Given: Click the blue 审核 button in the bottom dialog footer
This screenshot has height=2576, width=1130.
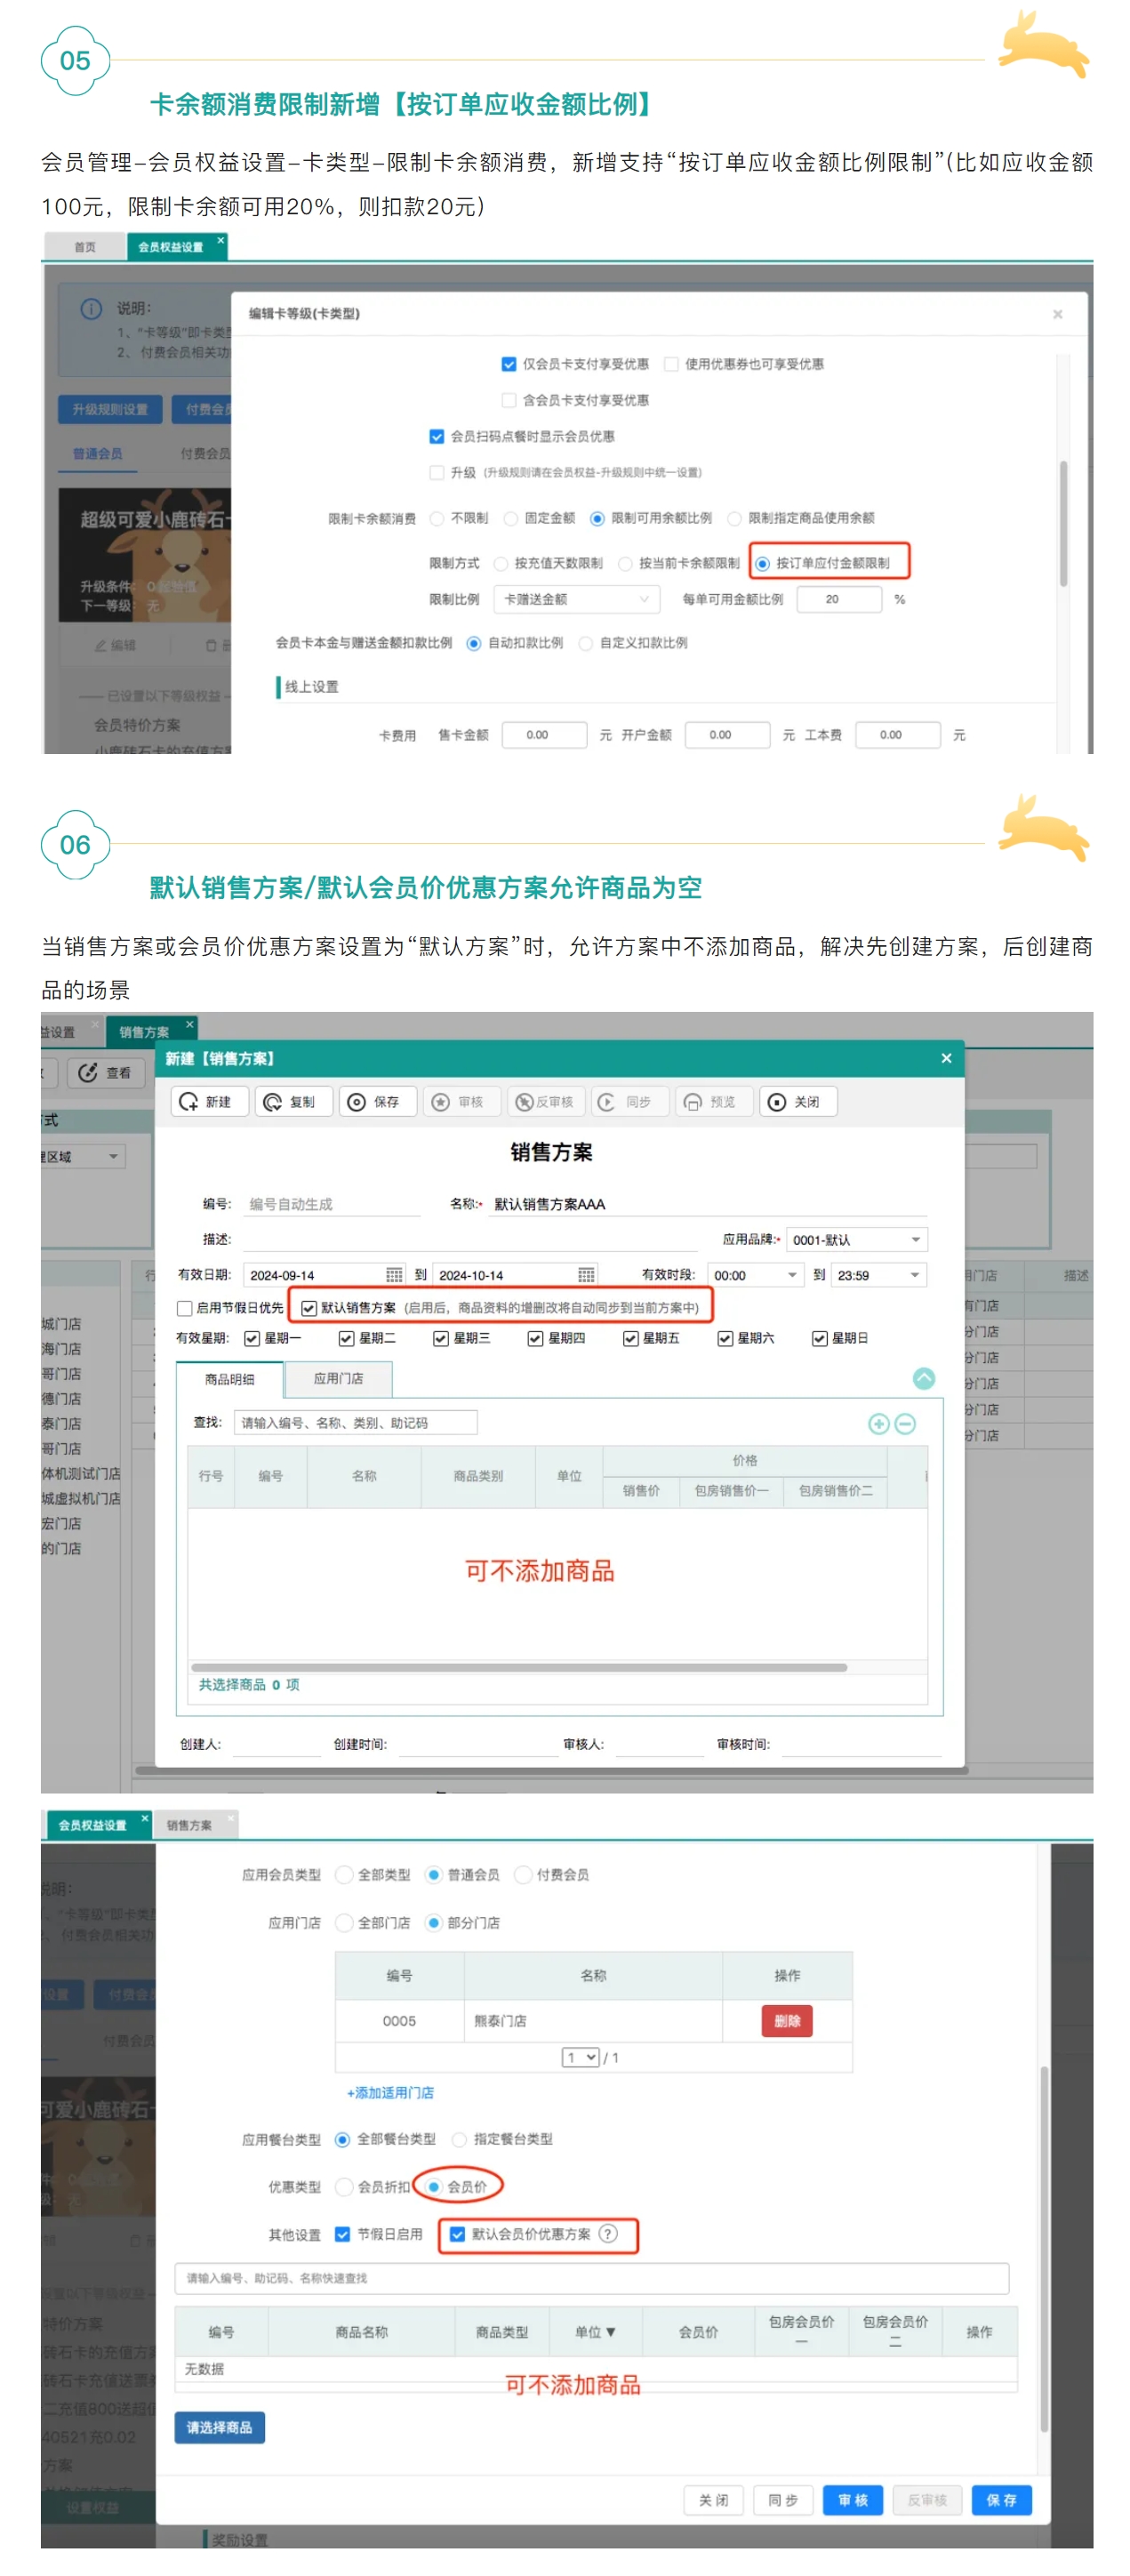Looking at the screenshot, I should [853, 2499].
